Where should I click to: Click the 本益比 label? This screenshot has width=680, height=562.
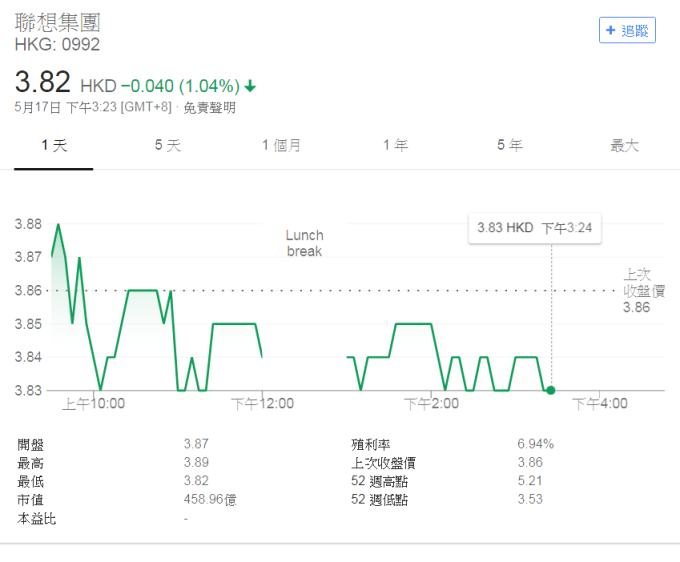pyautogui.click(x=37, y=518)
